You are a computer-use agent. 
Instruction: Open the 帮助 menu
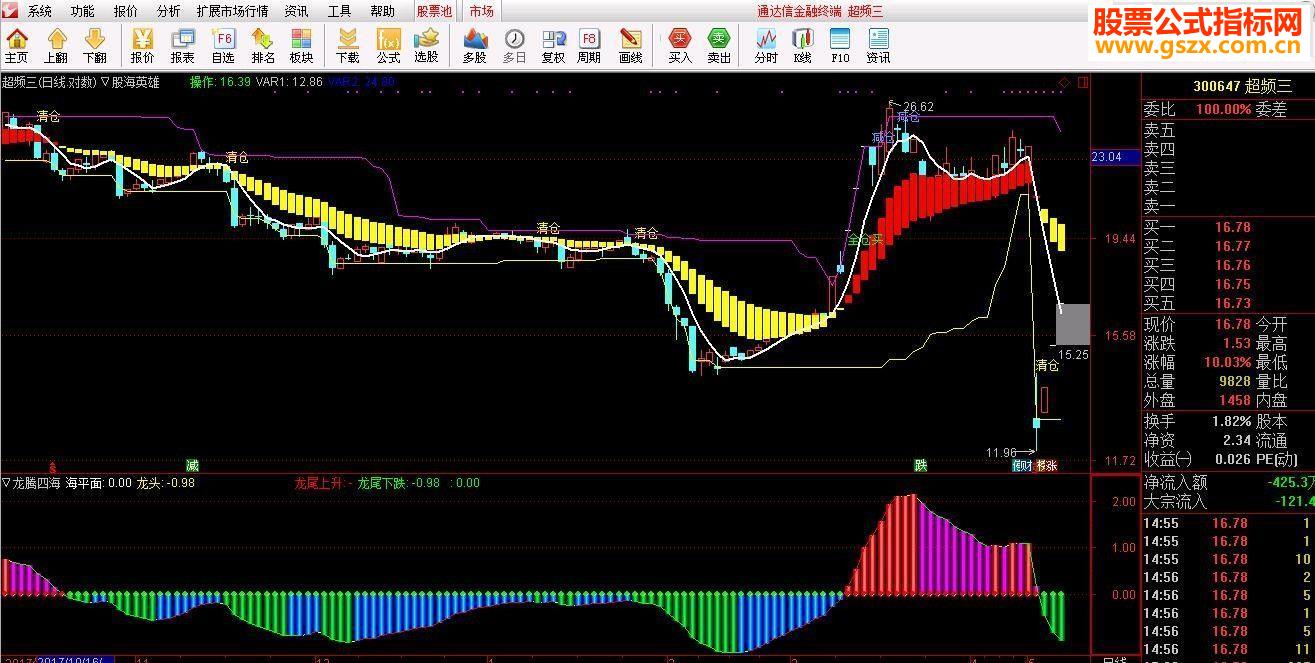pos(382,12)
